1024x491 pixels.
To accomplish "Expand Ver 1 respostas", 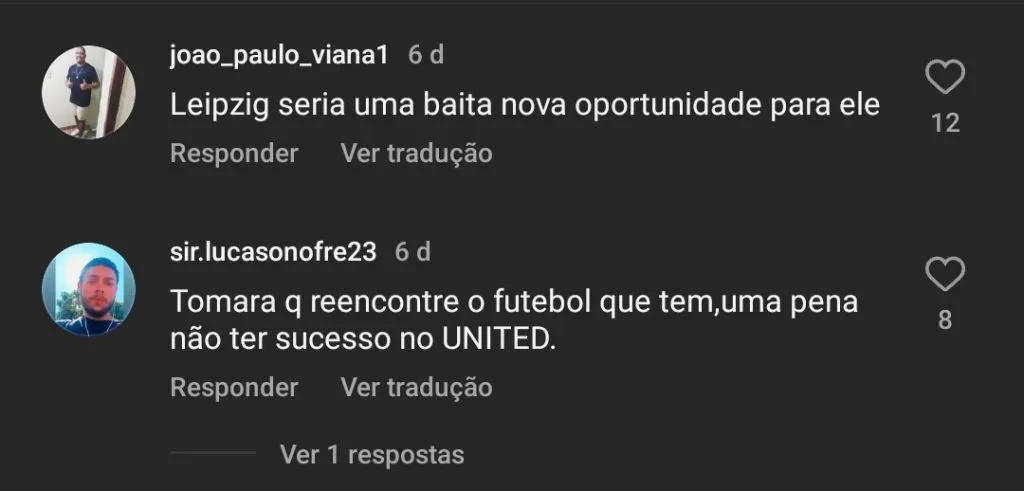I will click(x=372, y=455).
